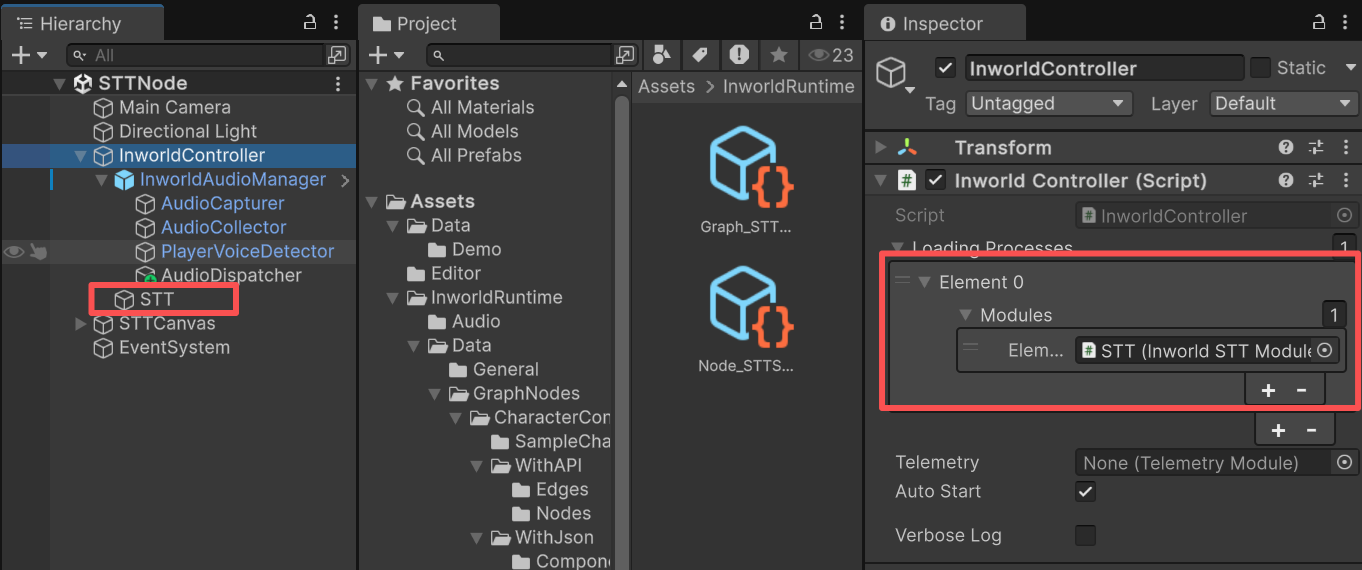Viewport: 1362px width, 570px height.
Task: Open object picker for Telemetry field
Action: coord(1344,462)
